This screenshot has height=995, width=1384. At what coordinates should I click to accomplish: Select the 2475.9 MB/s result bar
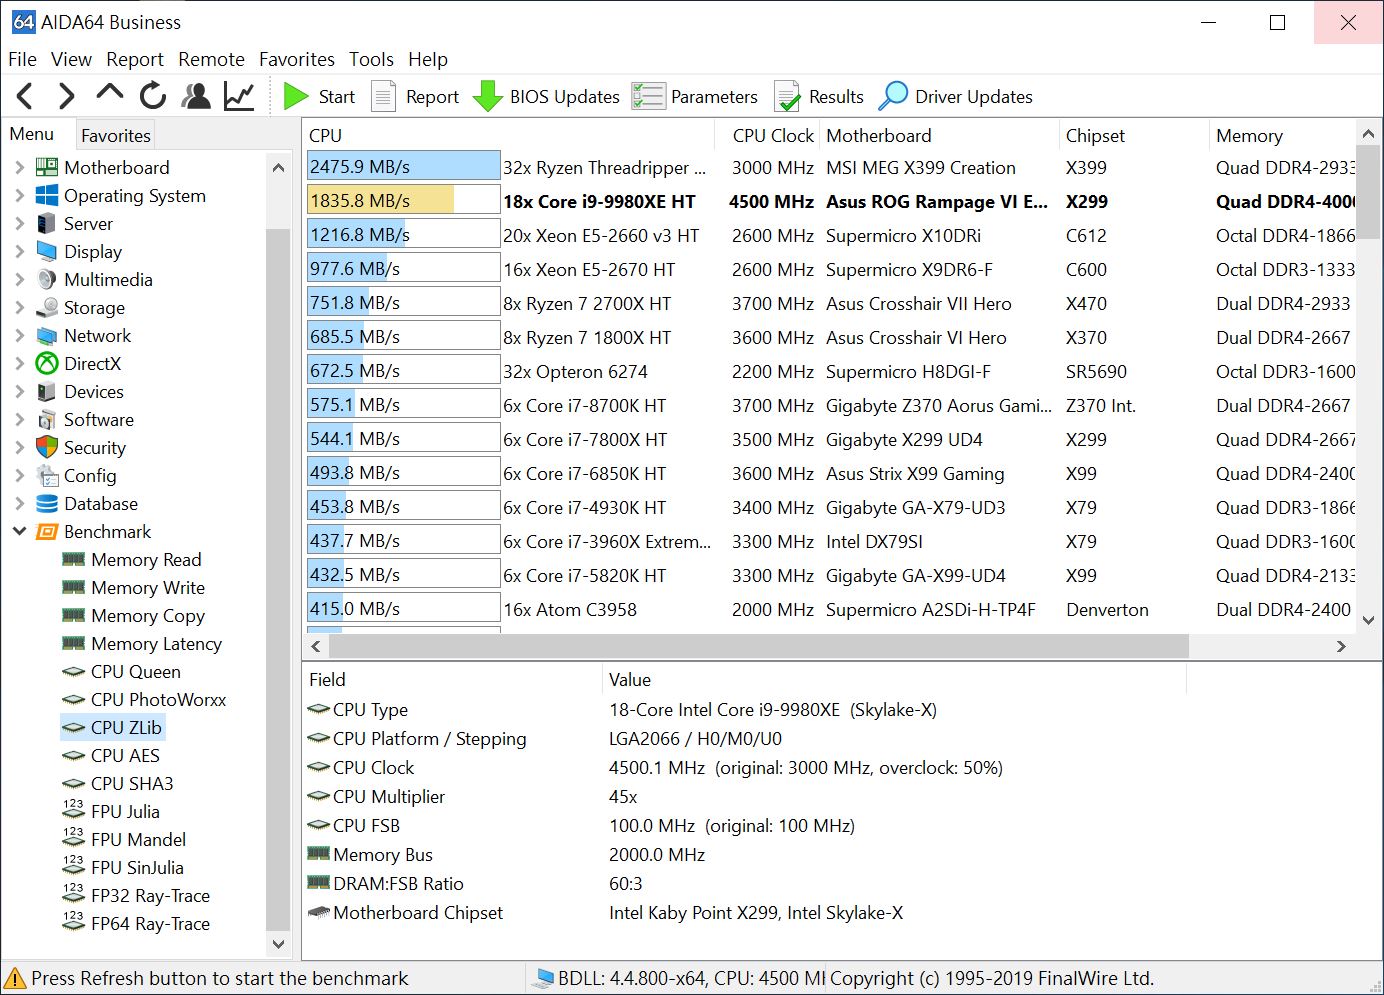click(404, 166)
